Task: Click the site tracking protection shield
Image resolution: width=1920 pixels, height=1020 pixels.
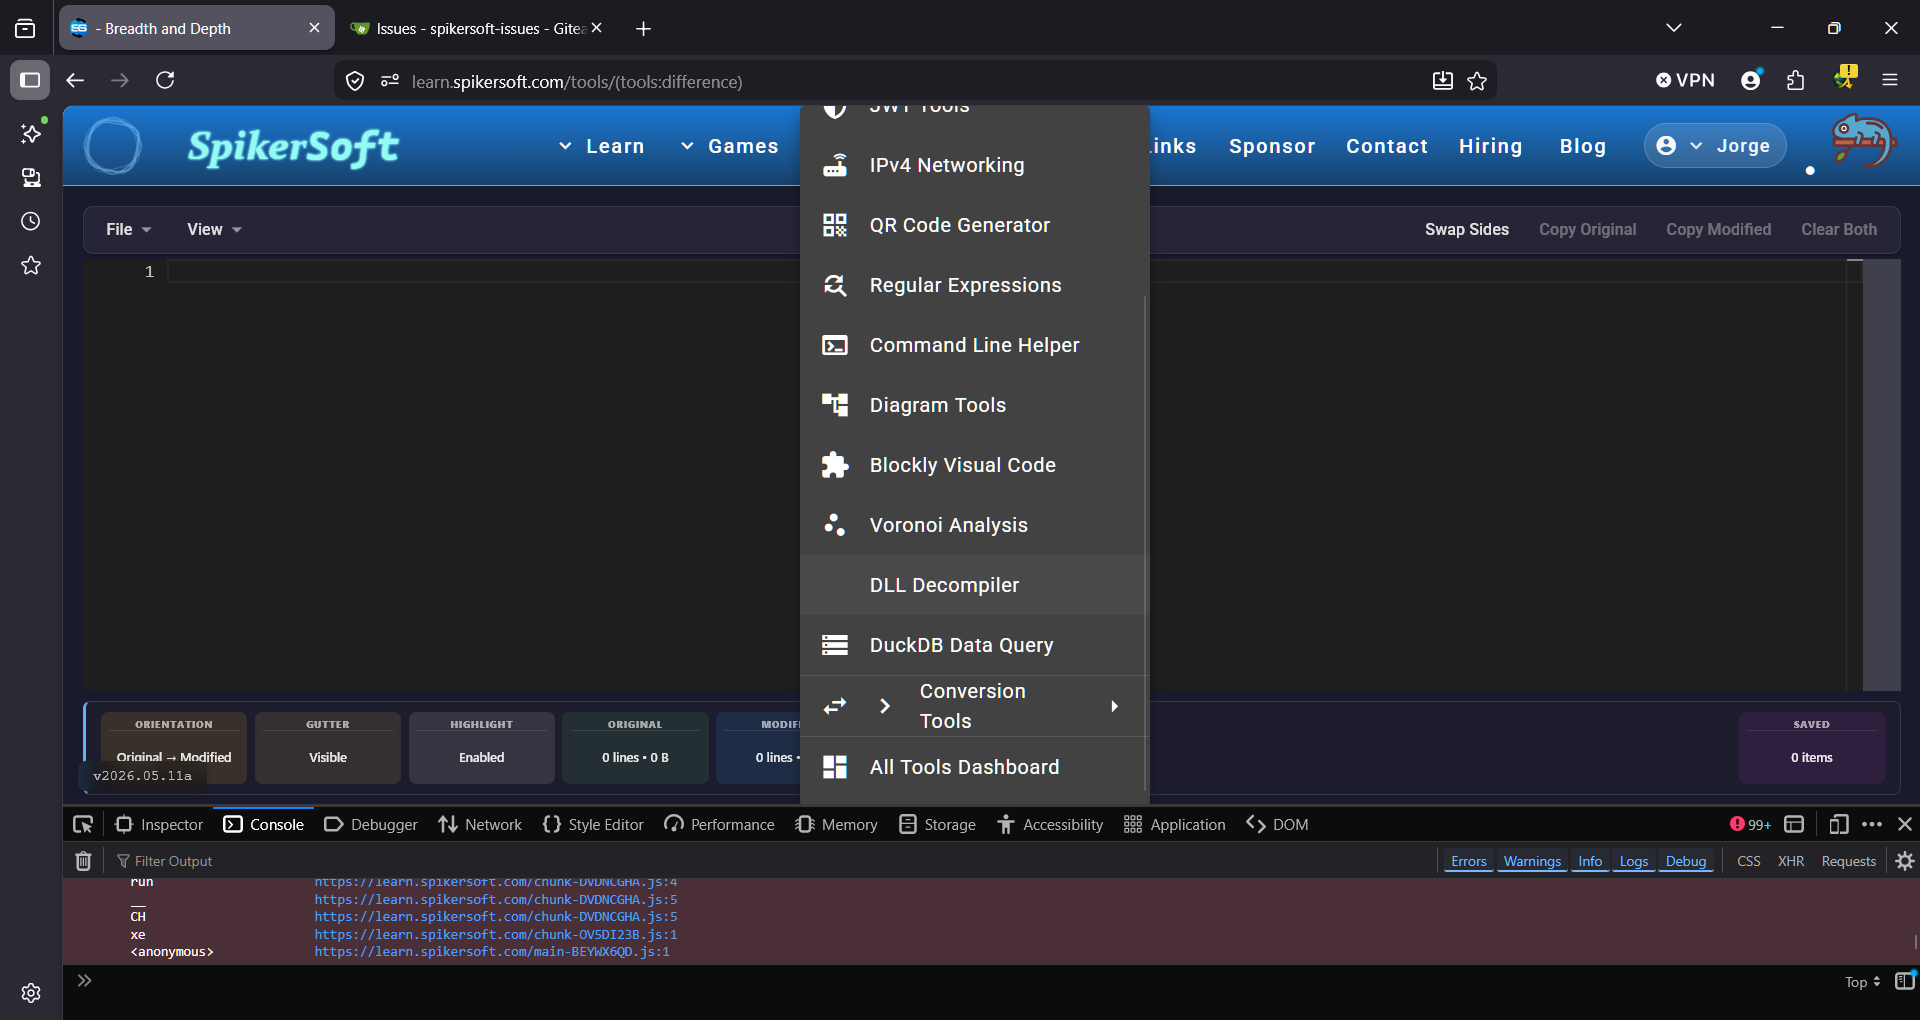Action: pos(355,81)
